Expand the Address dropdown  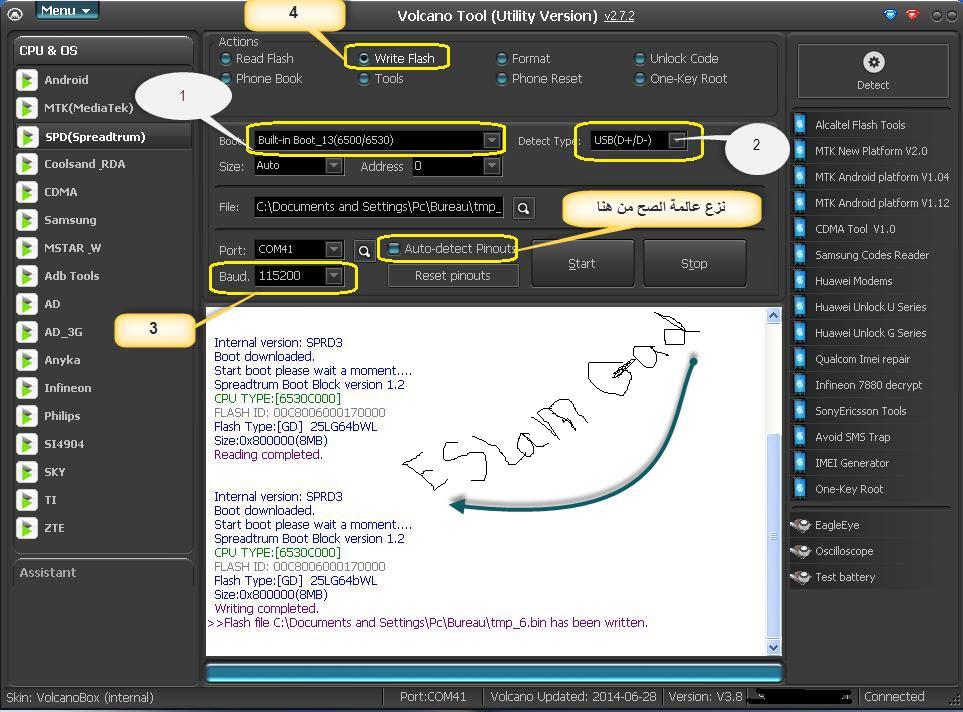coord(491,166)
